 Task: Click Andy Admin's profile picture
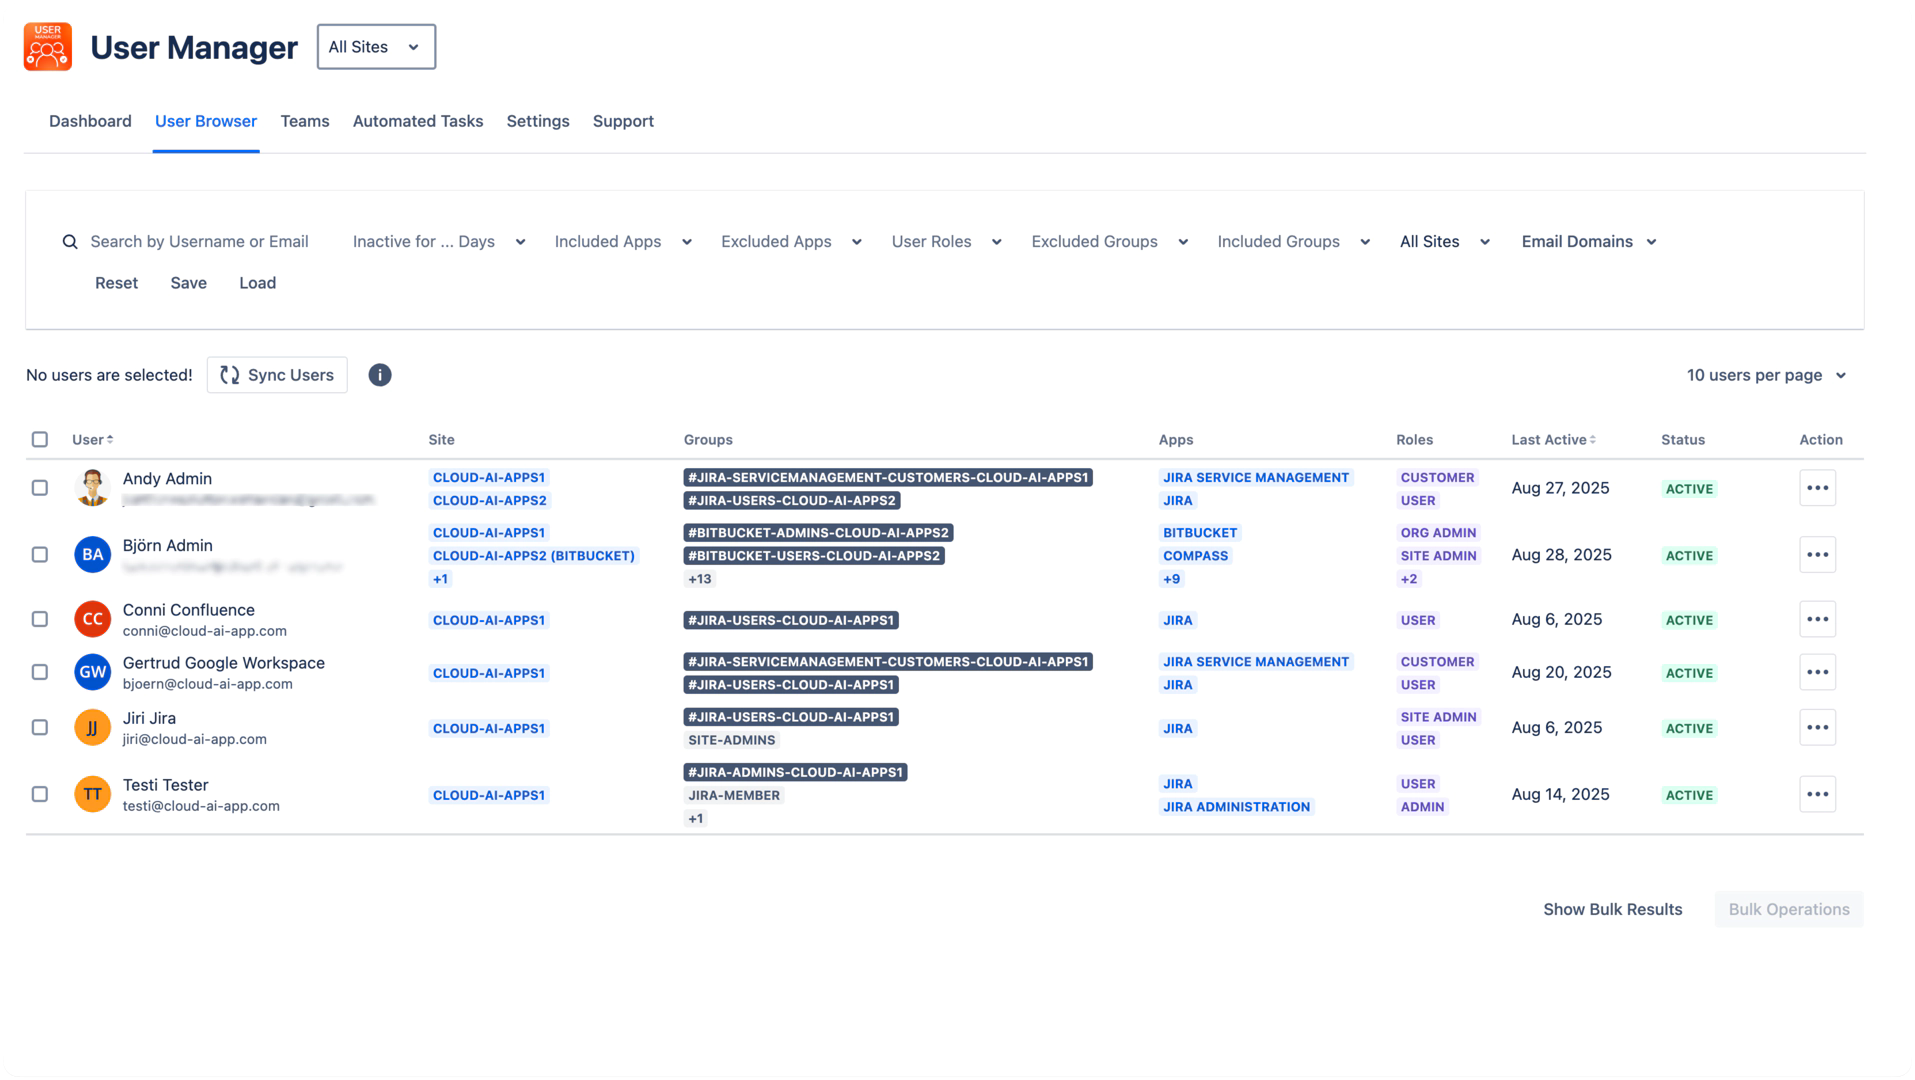point(92,488)
